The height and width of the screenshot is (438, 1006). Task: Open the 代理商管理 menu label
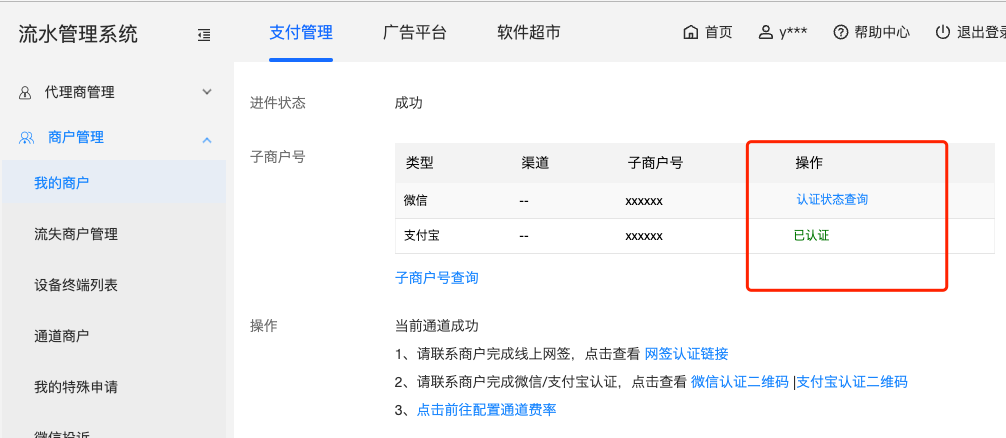(x=80, y=92)
